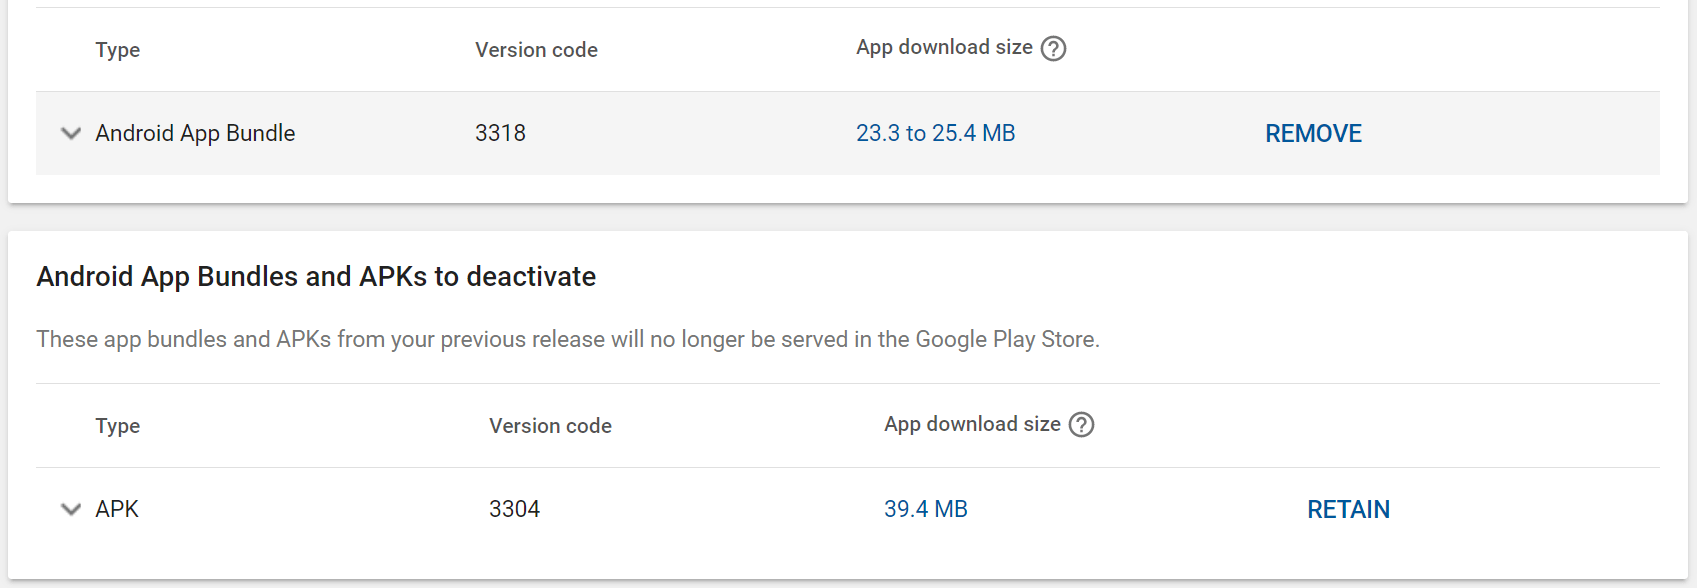The image size is (1697, 588).
Task: Click help icon beside top App download size
Action: (1053, 49)
